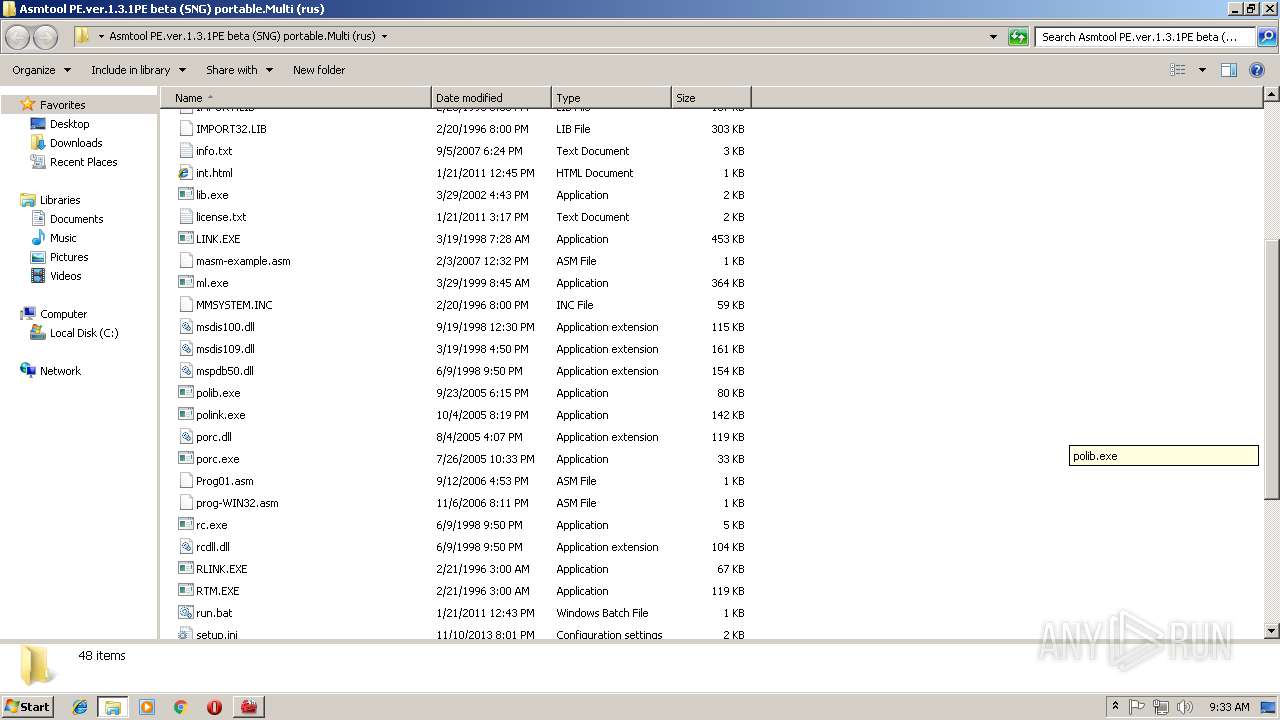The image size is (1280, 720).
Task: Click the search input field
Action: 1145,37
